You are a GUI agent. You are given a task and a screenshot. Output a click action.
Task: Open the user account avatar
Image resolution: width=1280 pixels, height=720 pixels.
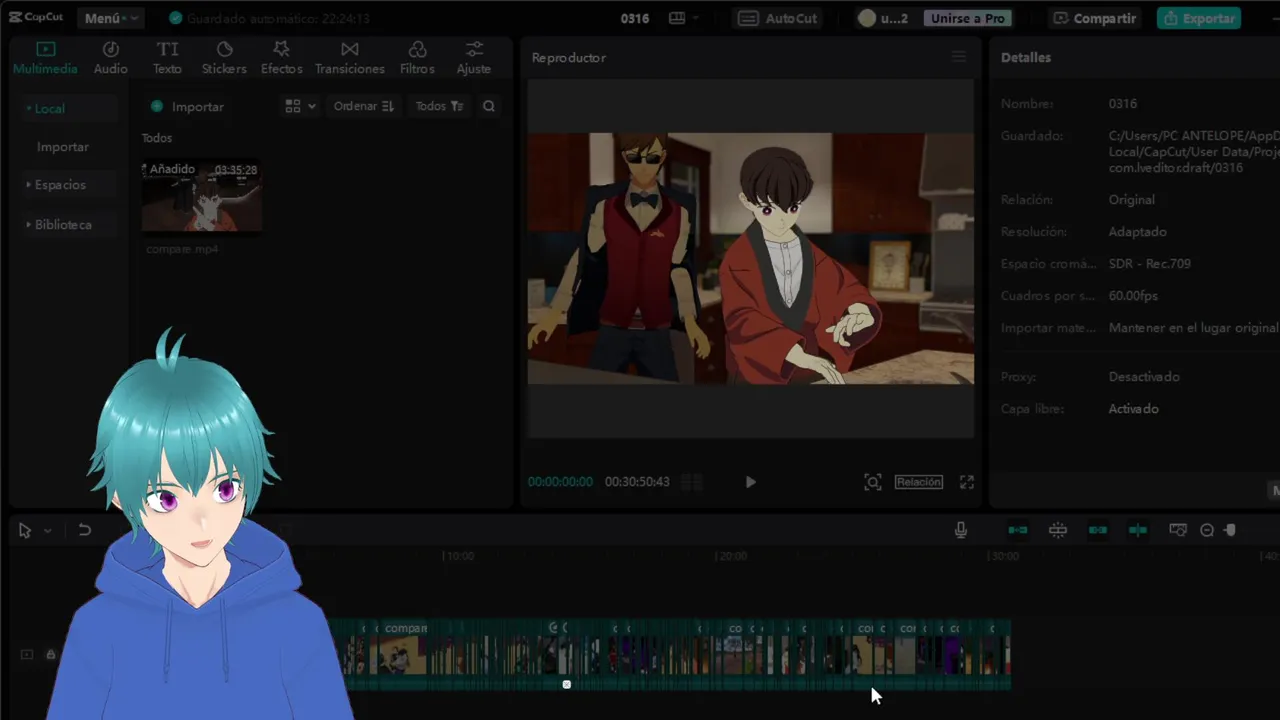(867, 18)
